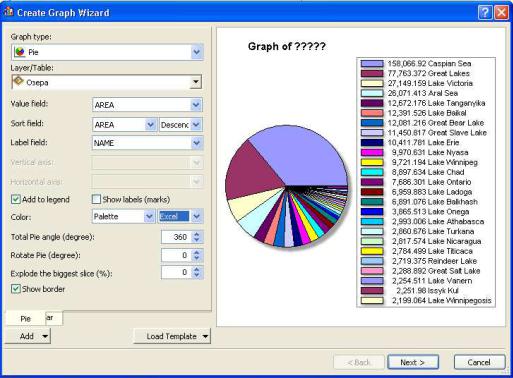
Task: Click the Issyk Kul legend entry text
Action: 428,291
